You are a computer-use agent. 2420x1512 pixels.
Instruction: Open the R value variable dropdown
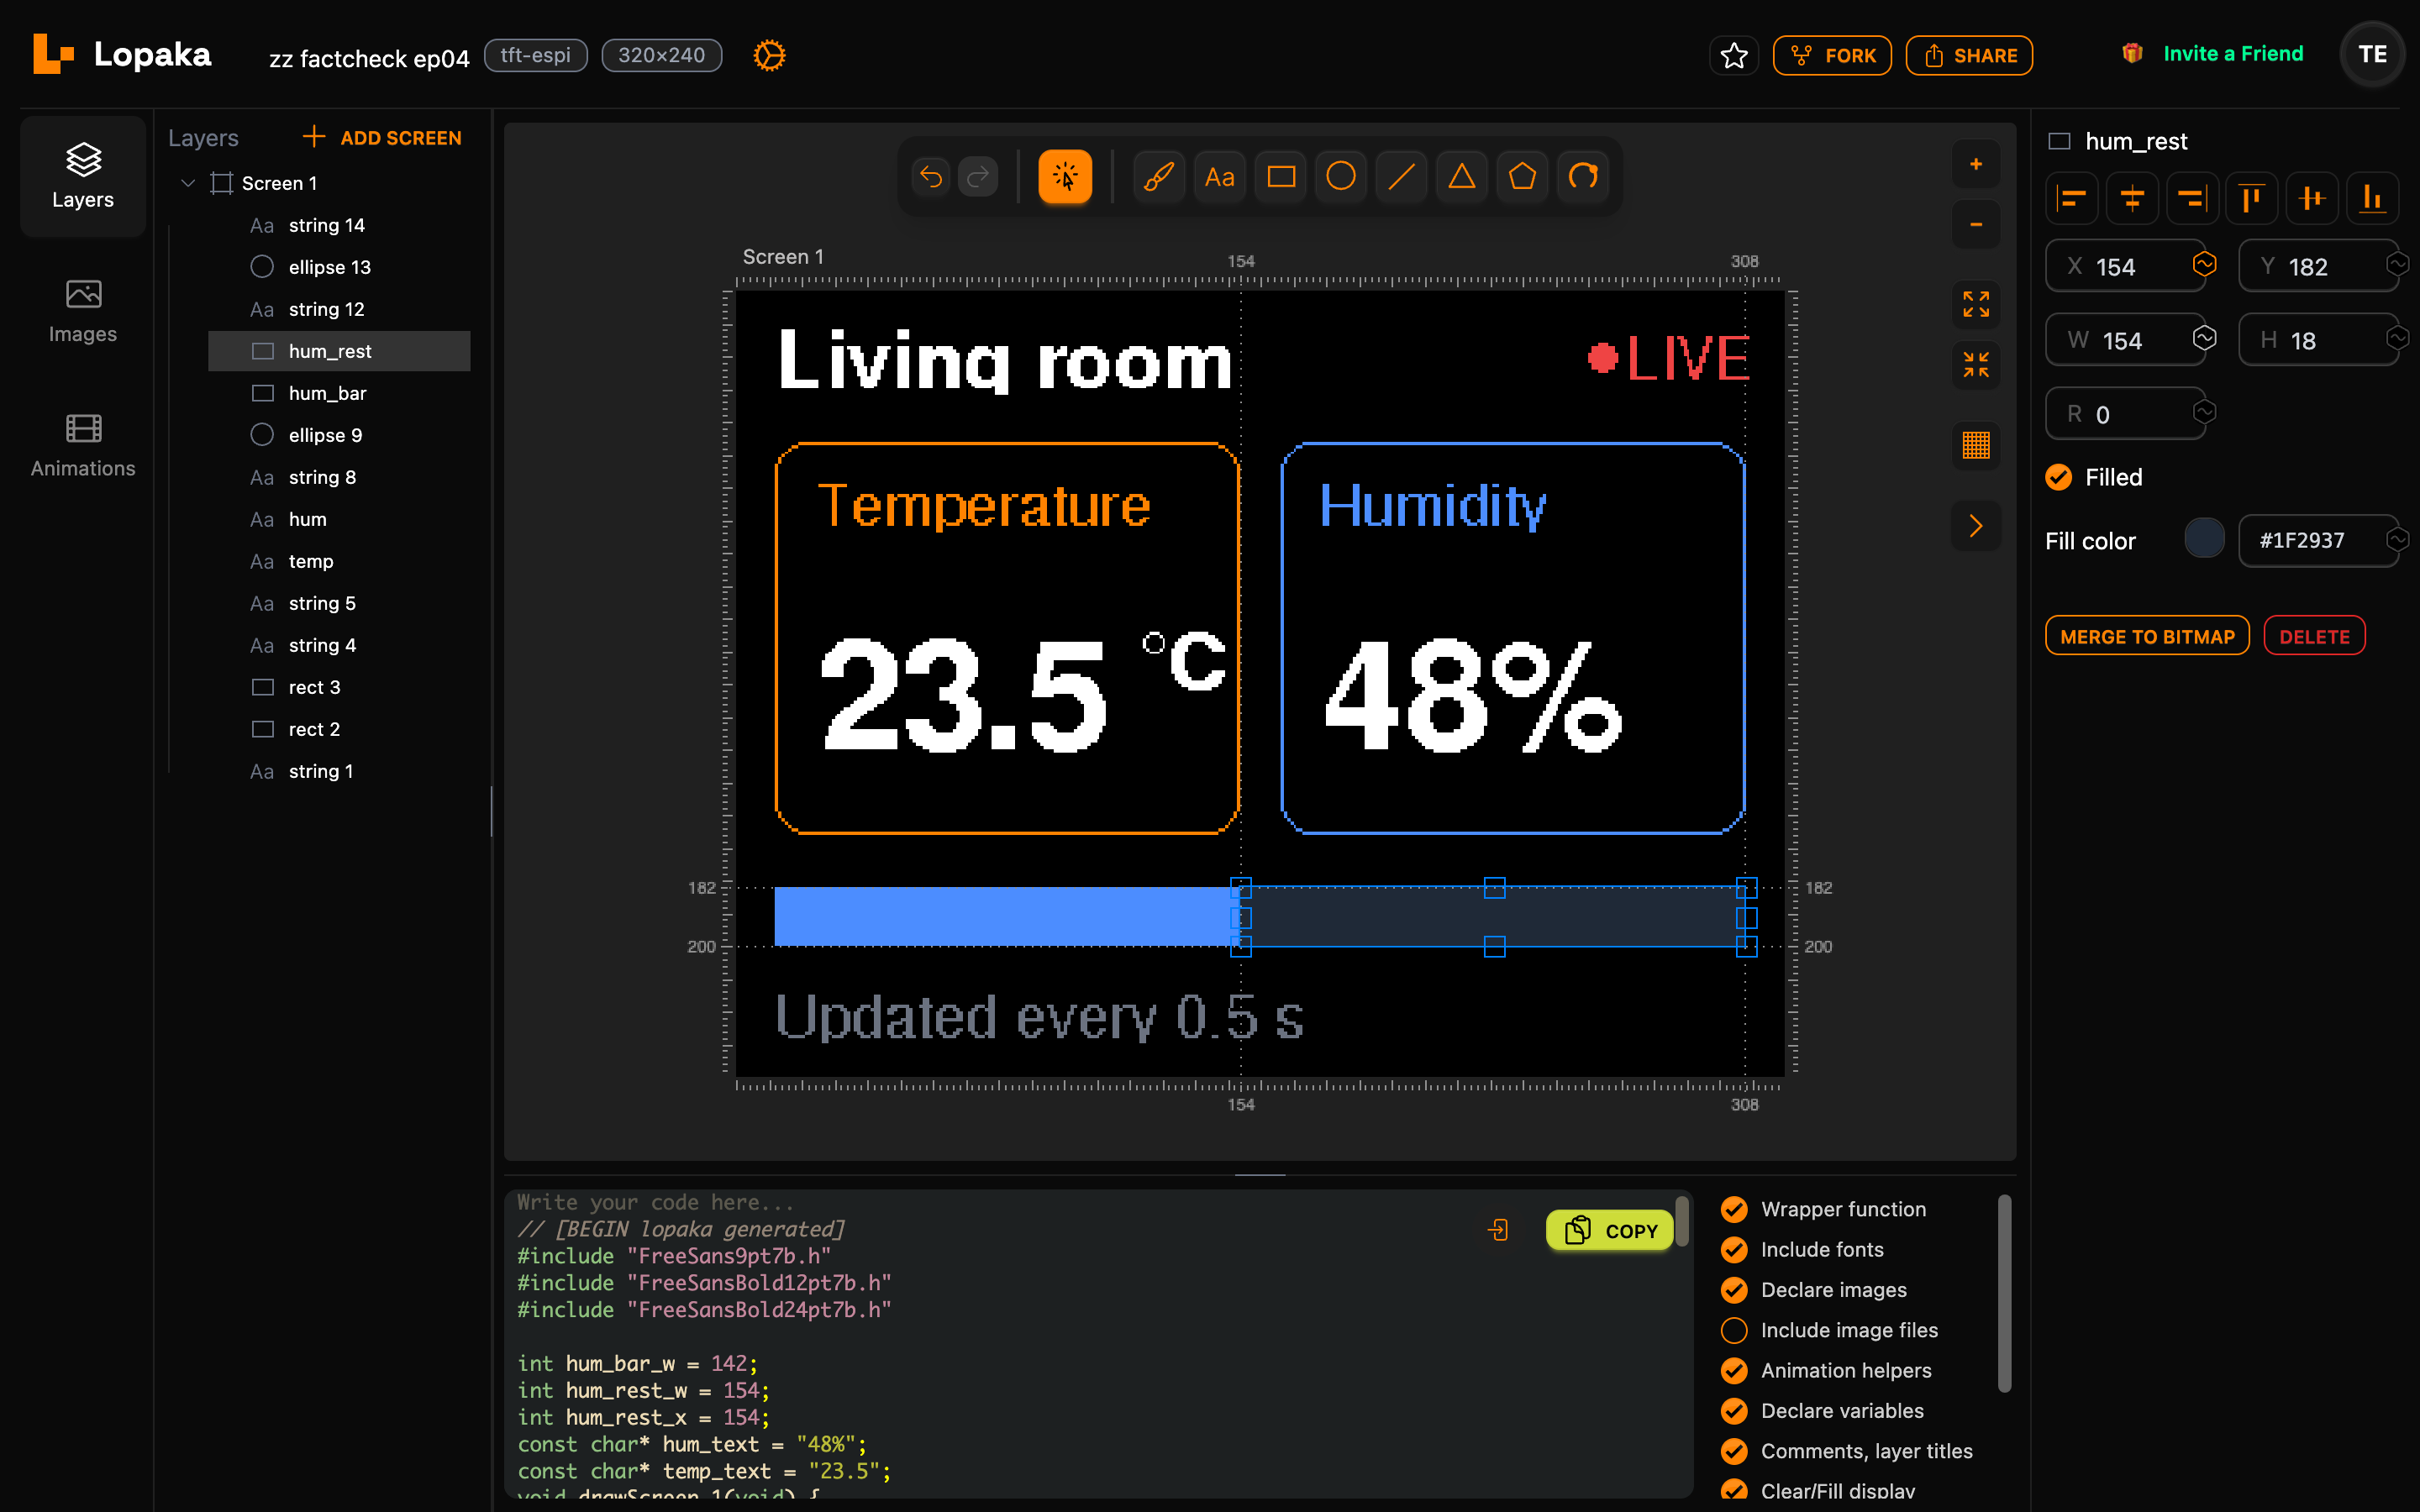2204,412
